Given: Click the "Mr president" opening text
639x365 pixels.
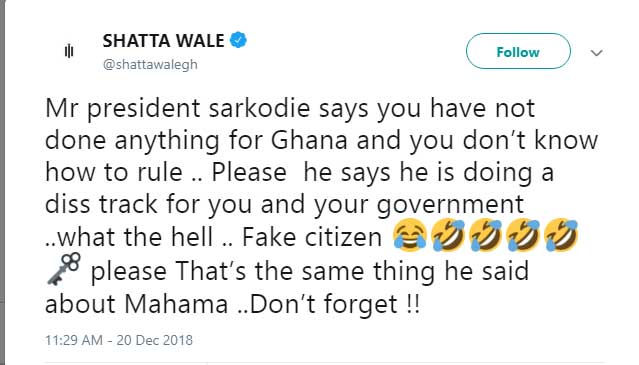Looking at the screenshot, I should [123, 110].
